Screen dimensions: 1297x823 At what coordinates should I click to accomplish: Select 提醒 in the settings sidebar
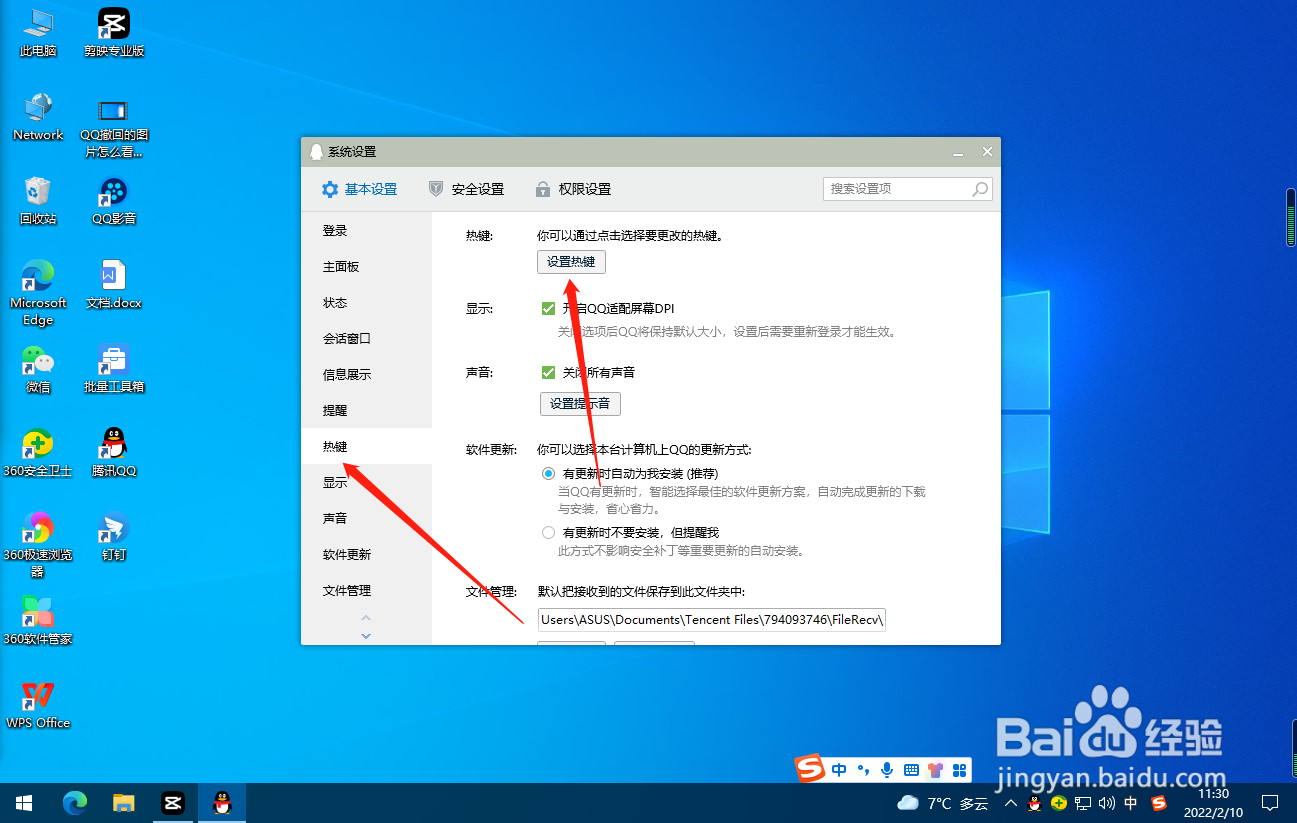tap(335, 410)
